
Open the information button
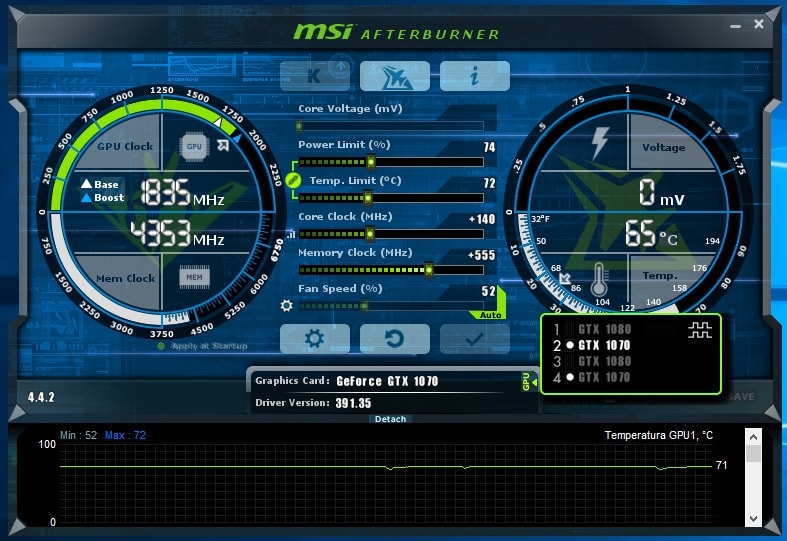point(475,76)
